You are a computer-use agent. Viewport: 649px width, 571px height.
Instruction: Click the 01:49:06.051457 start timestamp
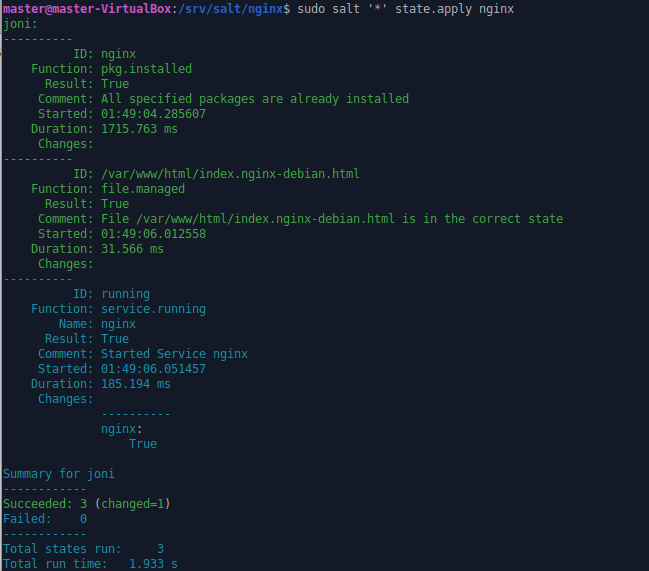153,369
